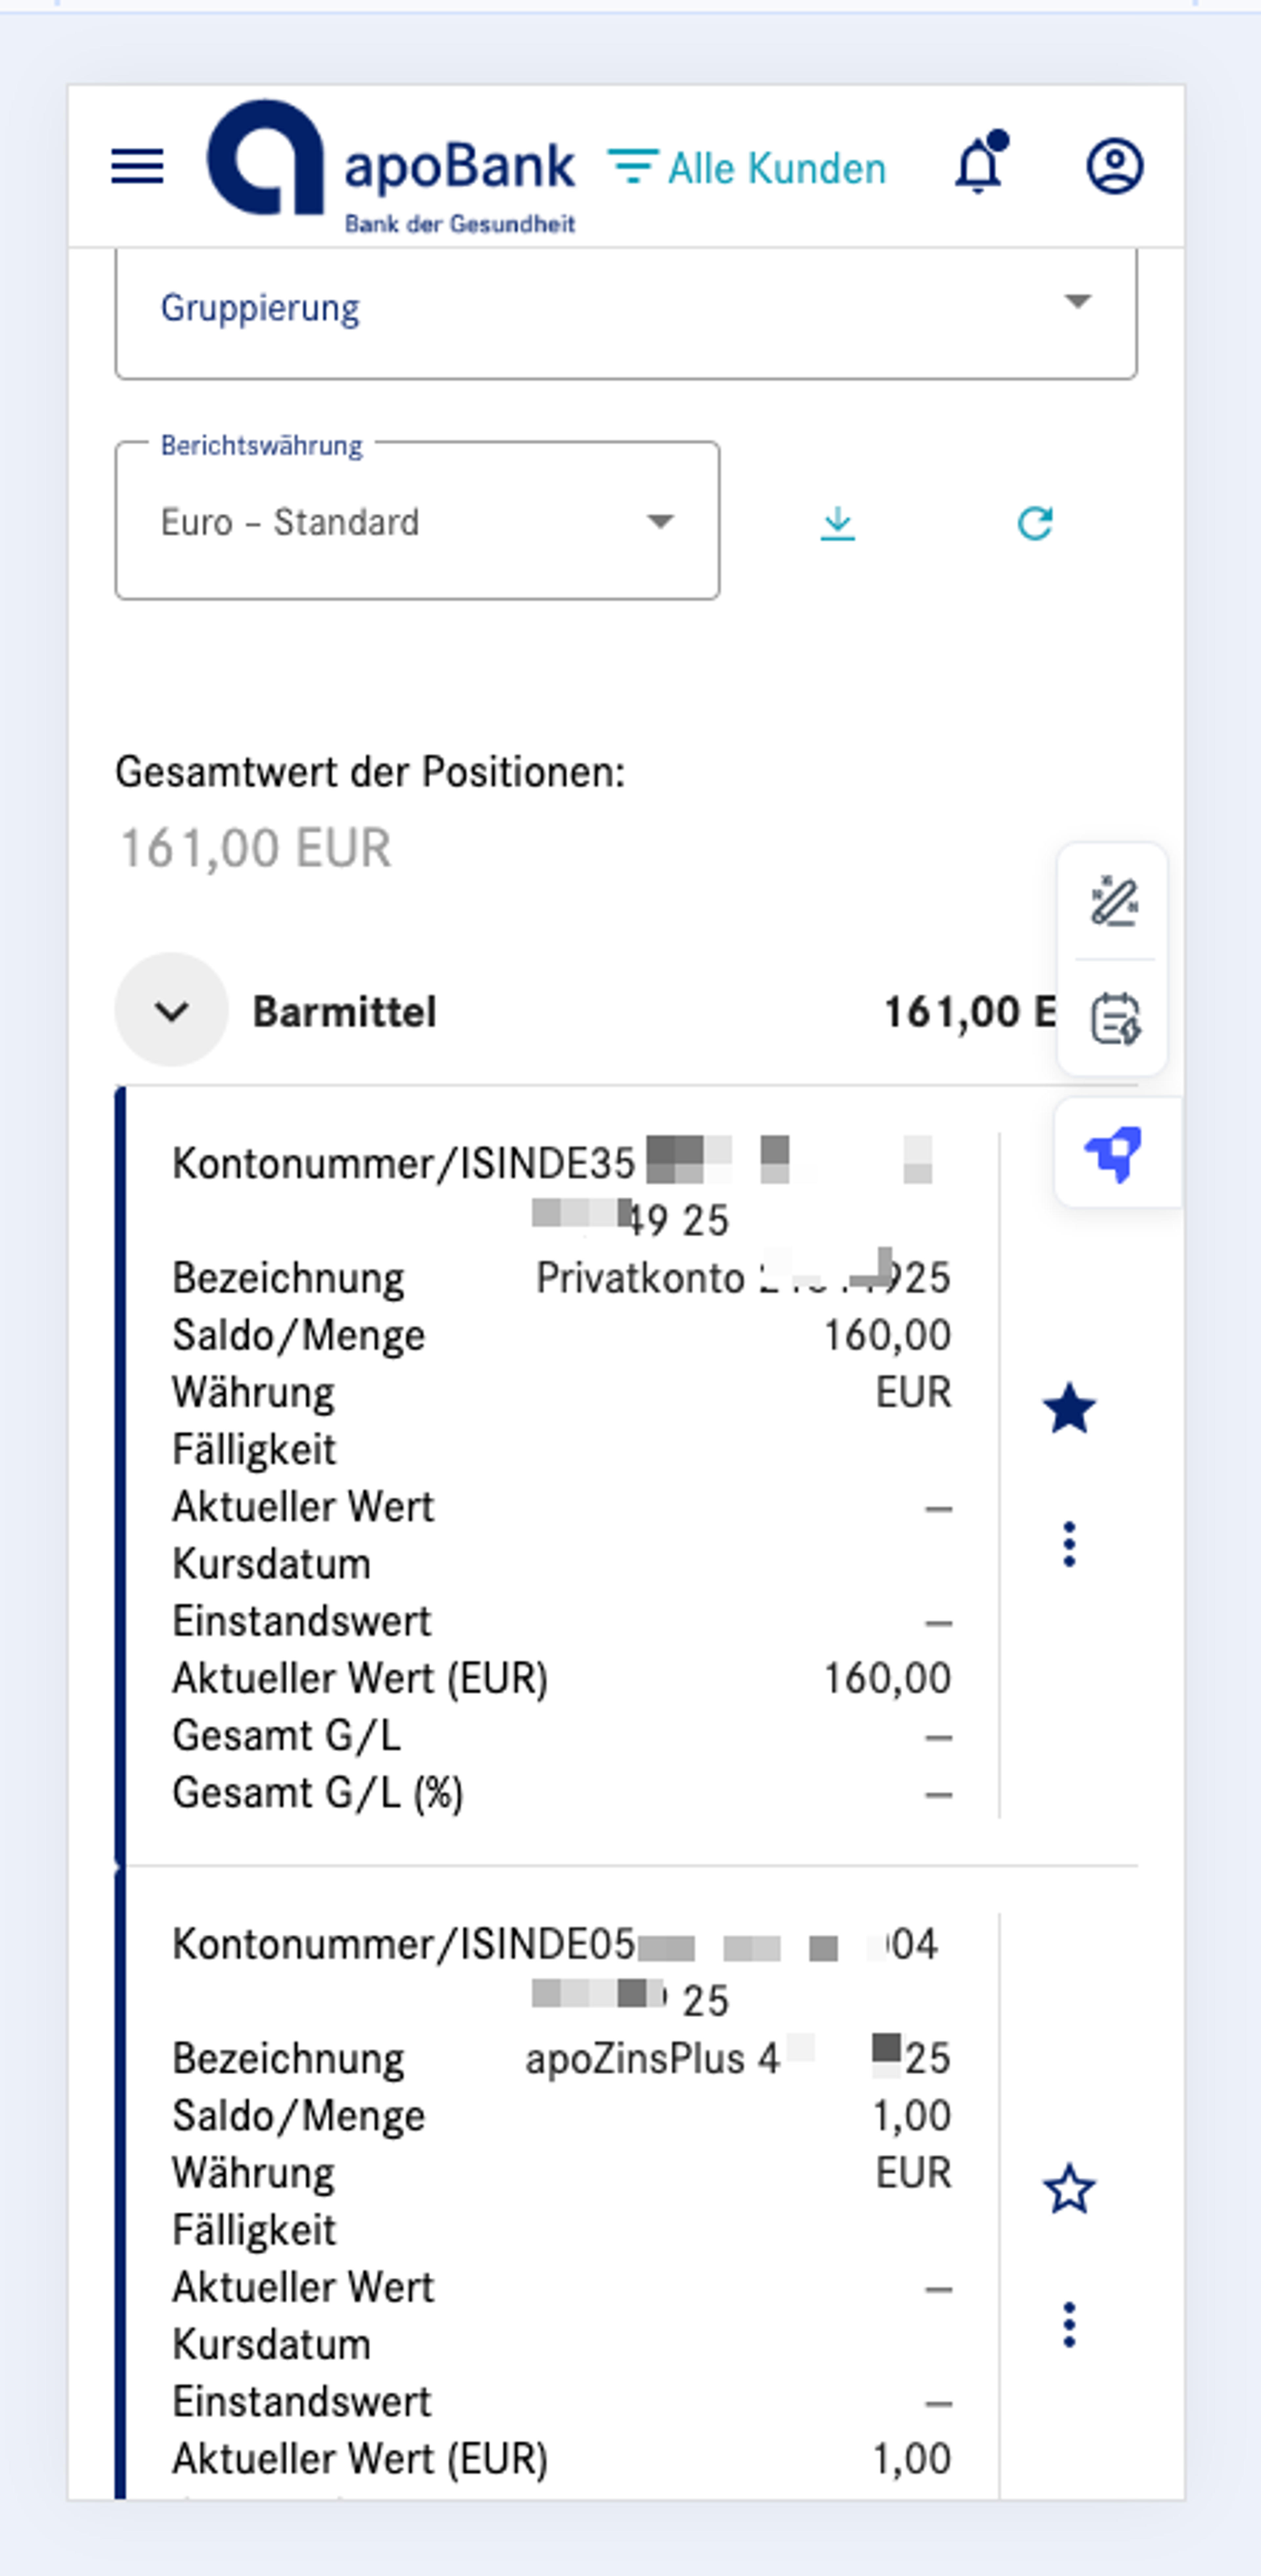Viewport: 1261px width, 2576px height.
Task: Click the refresh positions icon
Action: (1035, 522)
